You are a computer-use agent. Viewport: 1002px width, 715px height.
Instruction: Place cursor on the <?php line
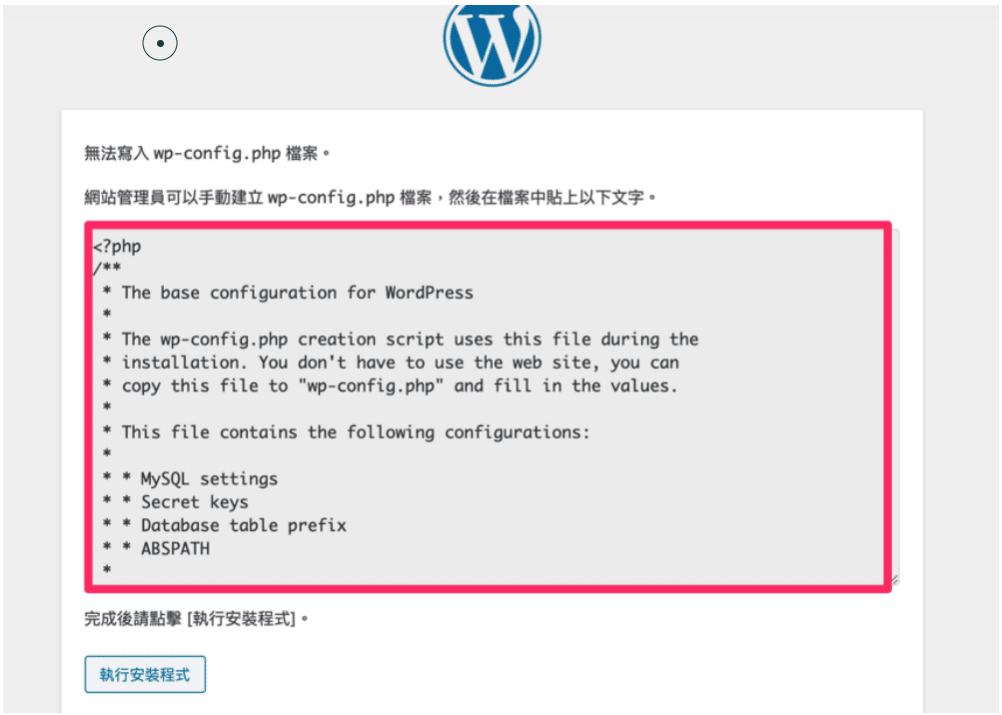point(118,247)
